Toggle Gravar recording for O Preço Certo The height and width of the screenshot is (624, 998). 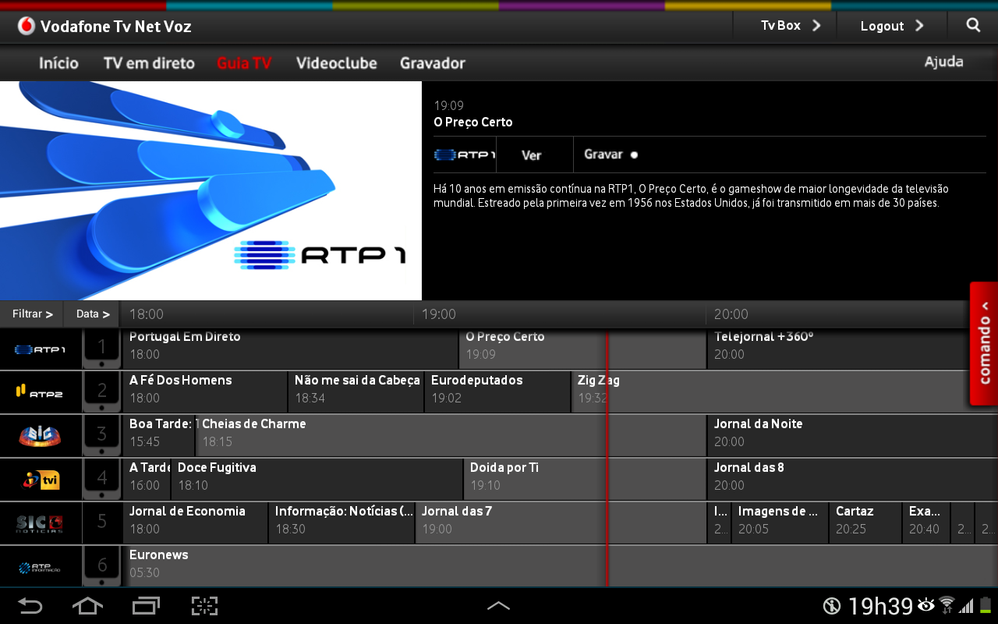point(610,155)
